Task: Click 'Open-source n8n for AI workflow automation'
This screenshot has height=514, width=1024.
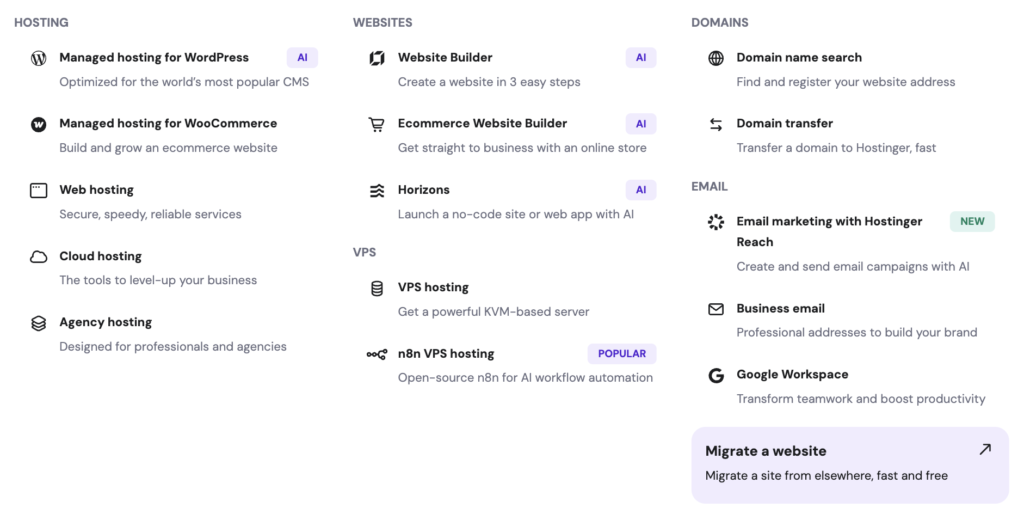Action: [x=525, y=377]
